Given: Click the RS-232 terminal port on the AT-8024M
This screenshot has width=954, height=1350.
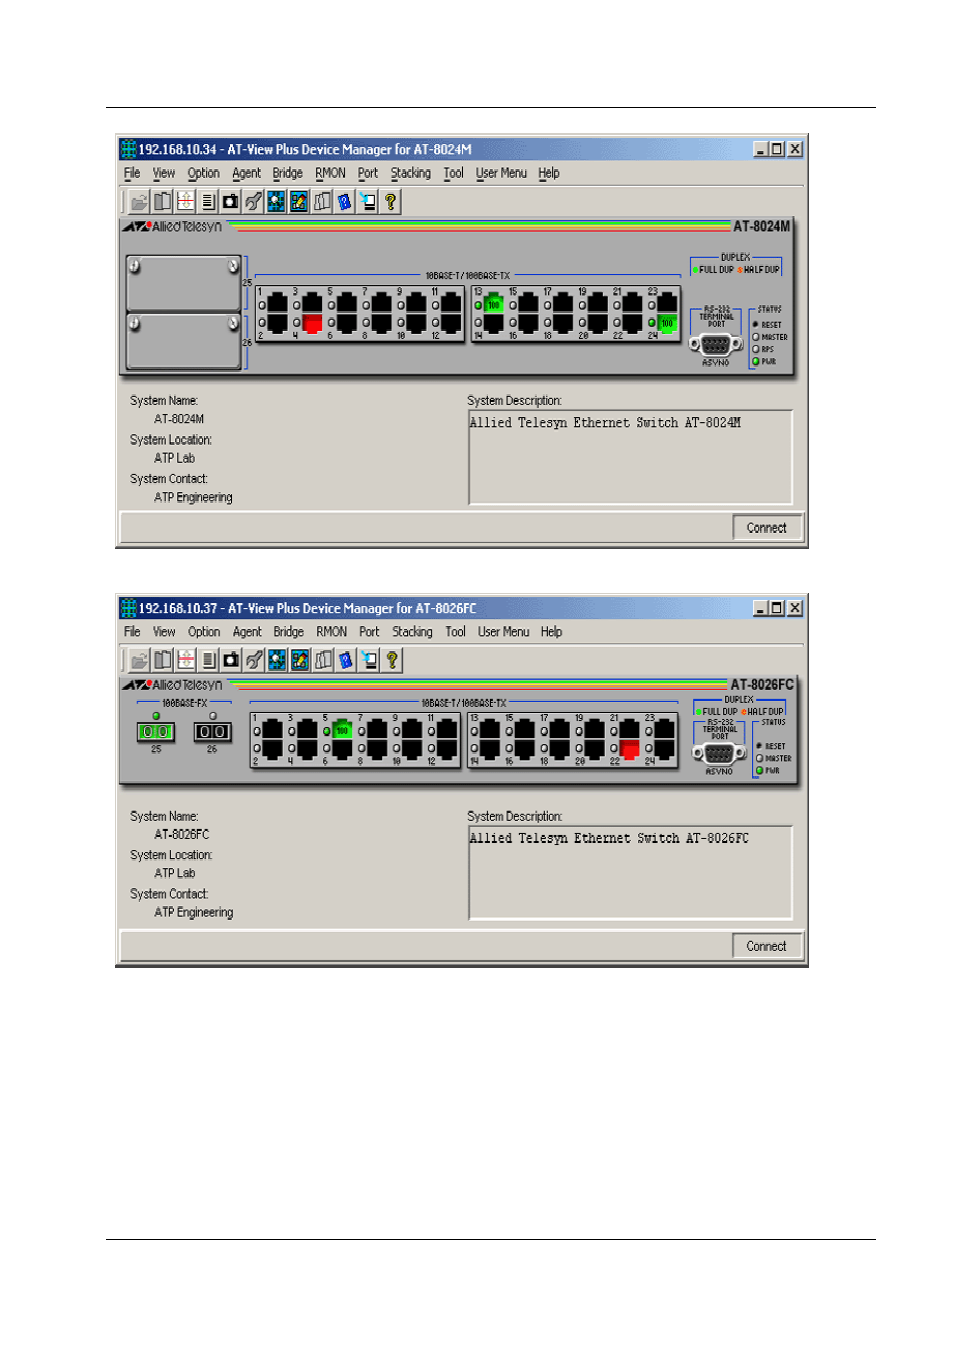Looking at the screenshot, I should point(715,345).
